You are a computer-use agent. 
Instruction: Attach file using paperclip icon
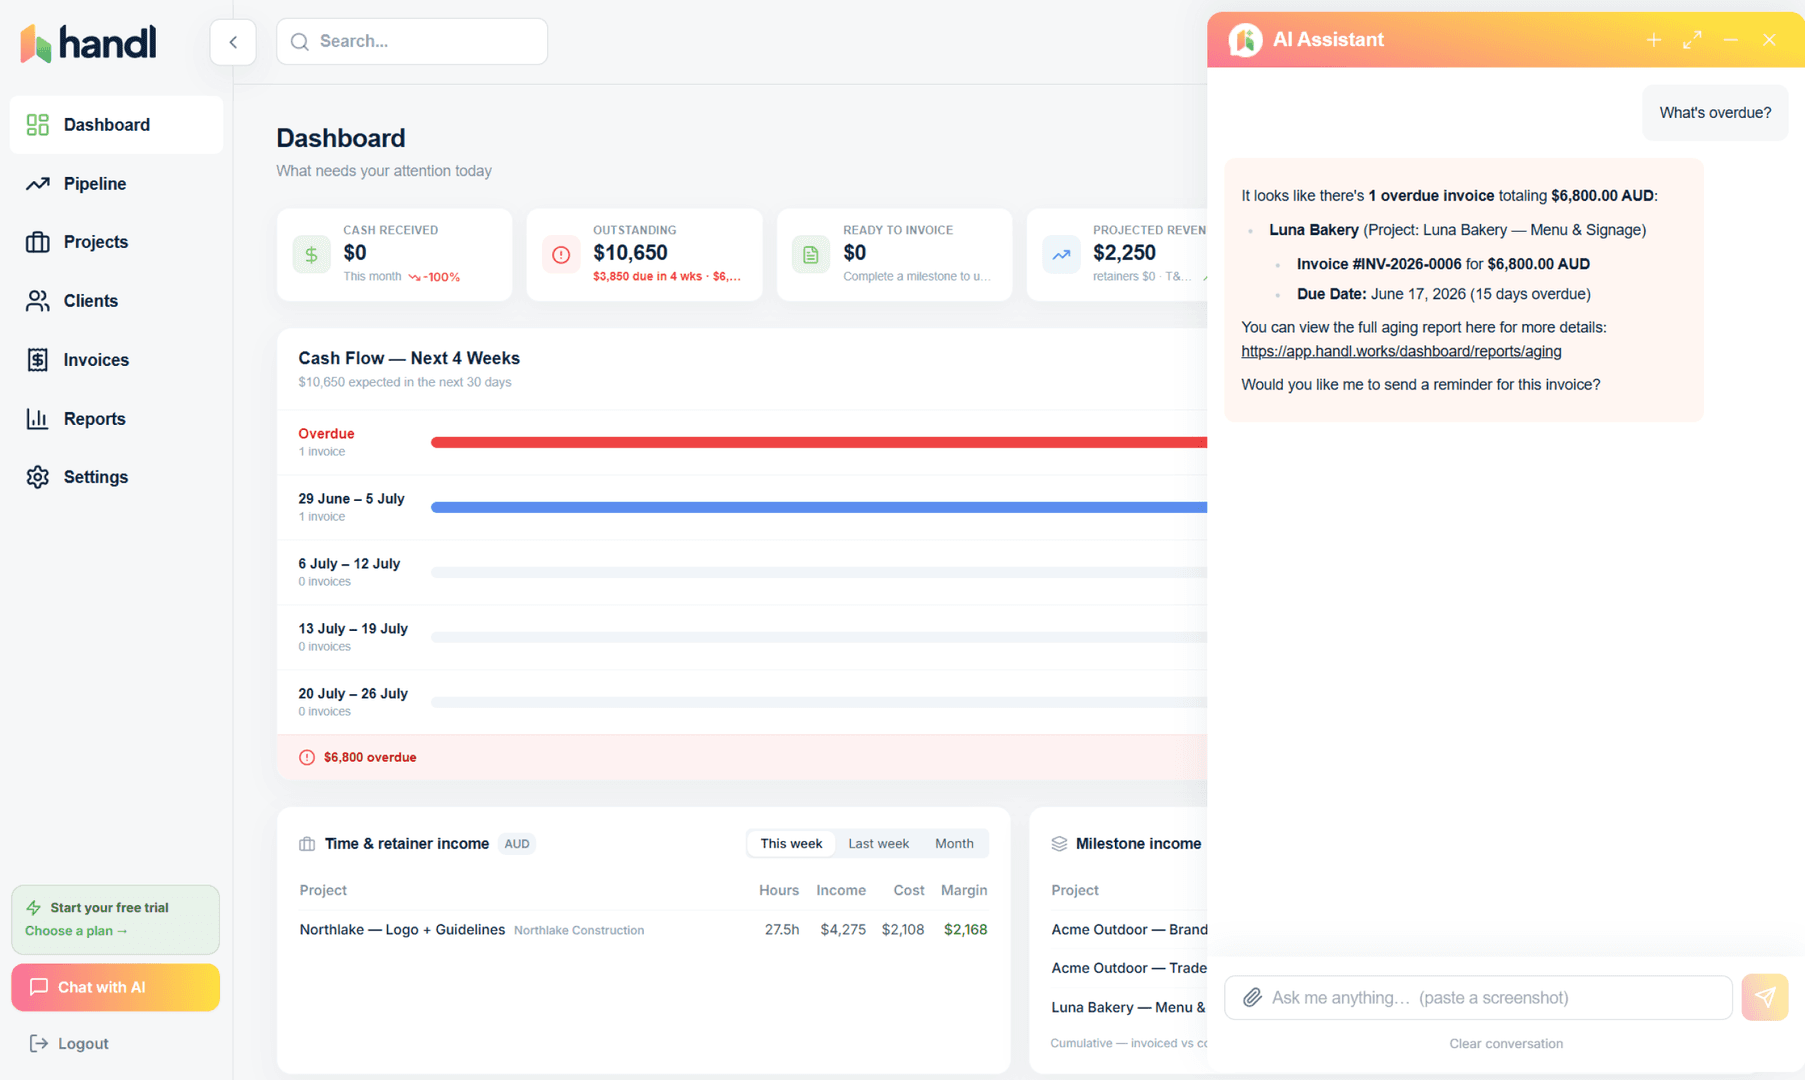coord(1252,998)
